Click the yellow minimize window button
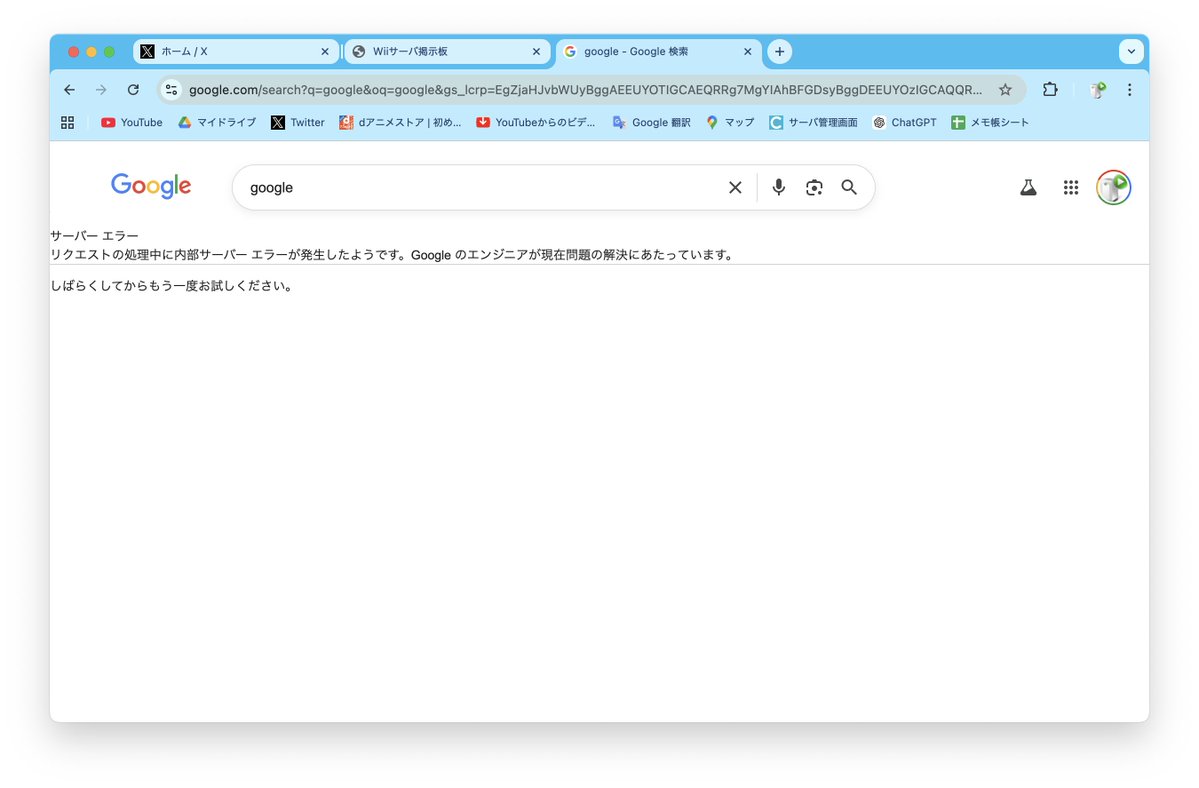Viewport: 1199px width, 788px height. tap(91, 51)
